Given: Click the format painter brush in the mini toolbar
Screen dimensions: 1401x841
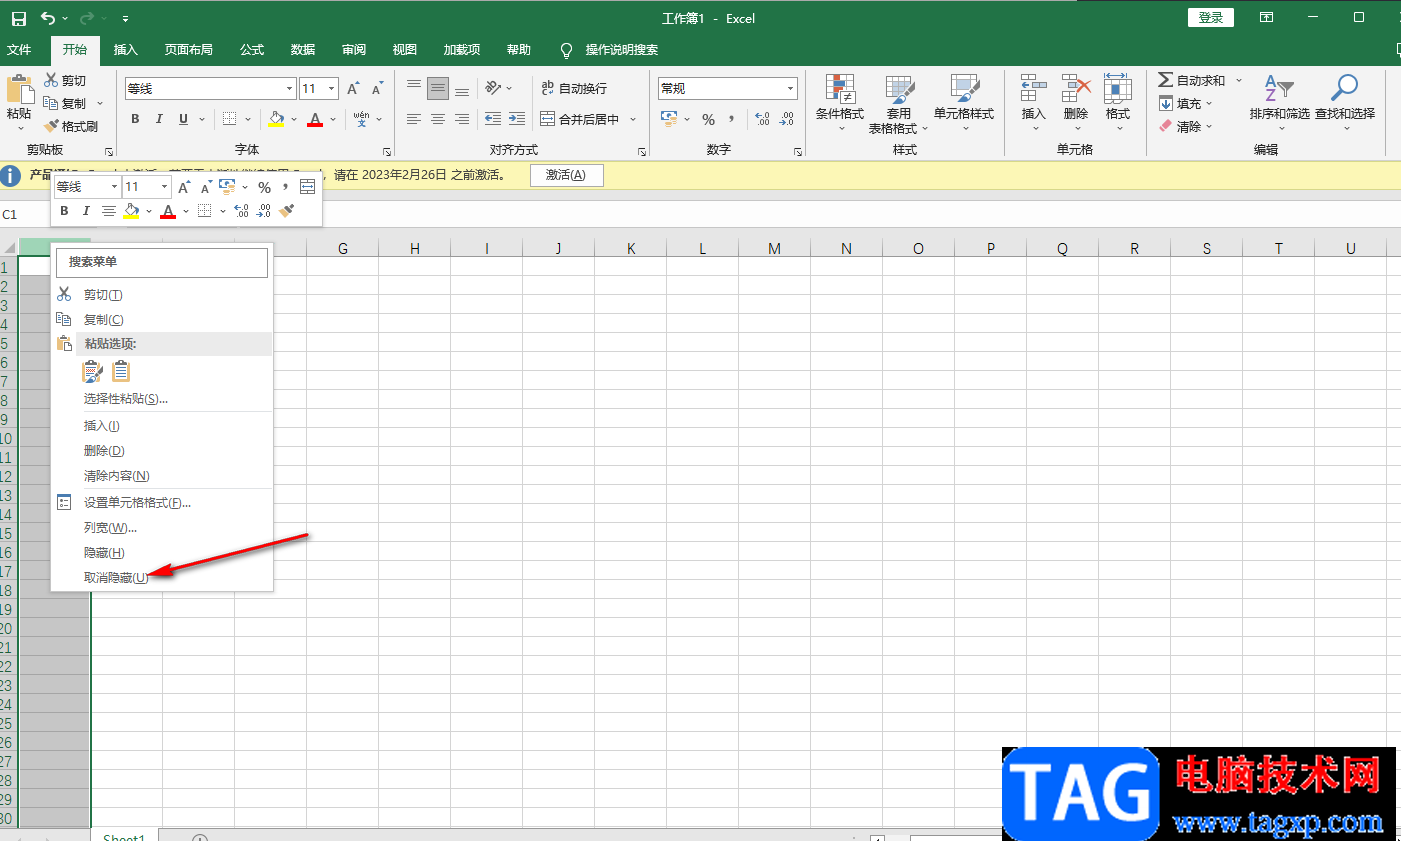Looking at the screenshot, I should coord(287,211).
